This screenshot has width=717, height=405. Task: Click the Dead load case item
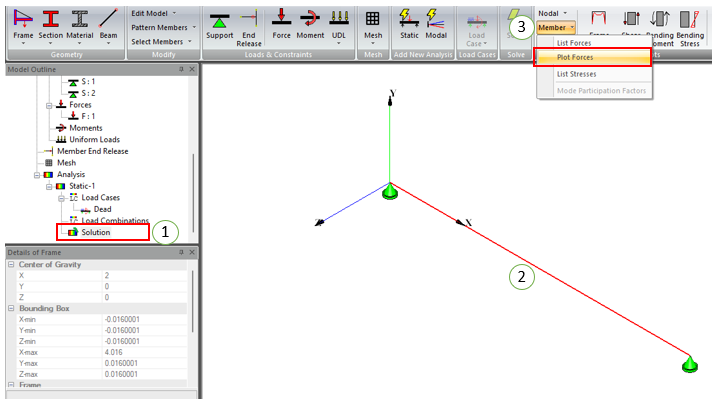point(102,209)
